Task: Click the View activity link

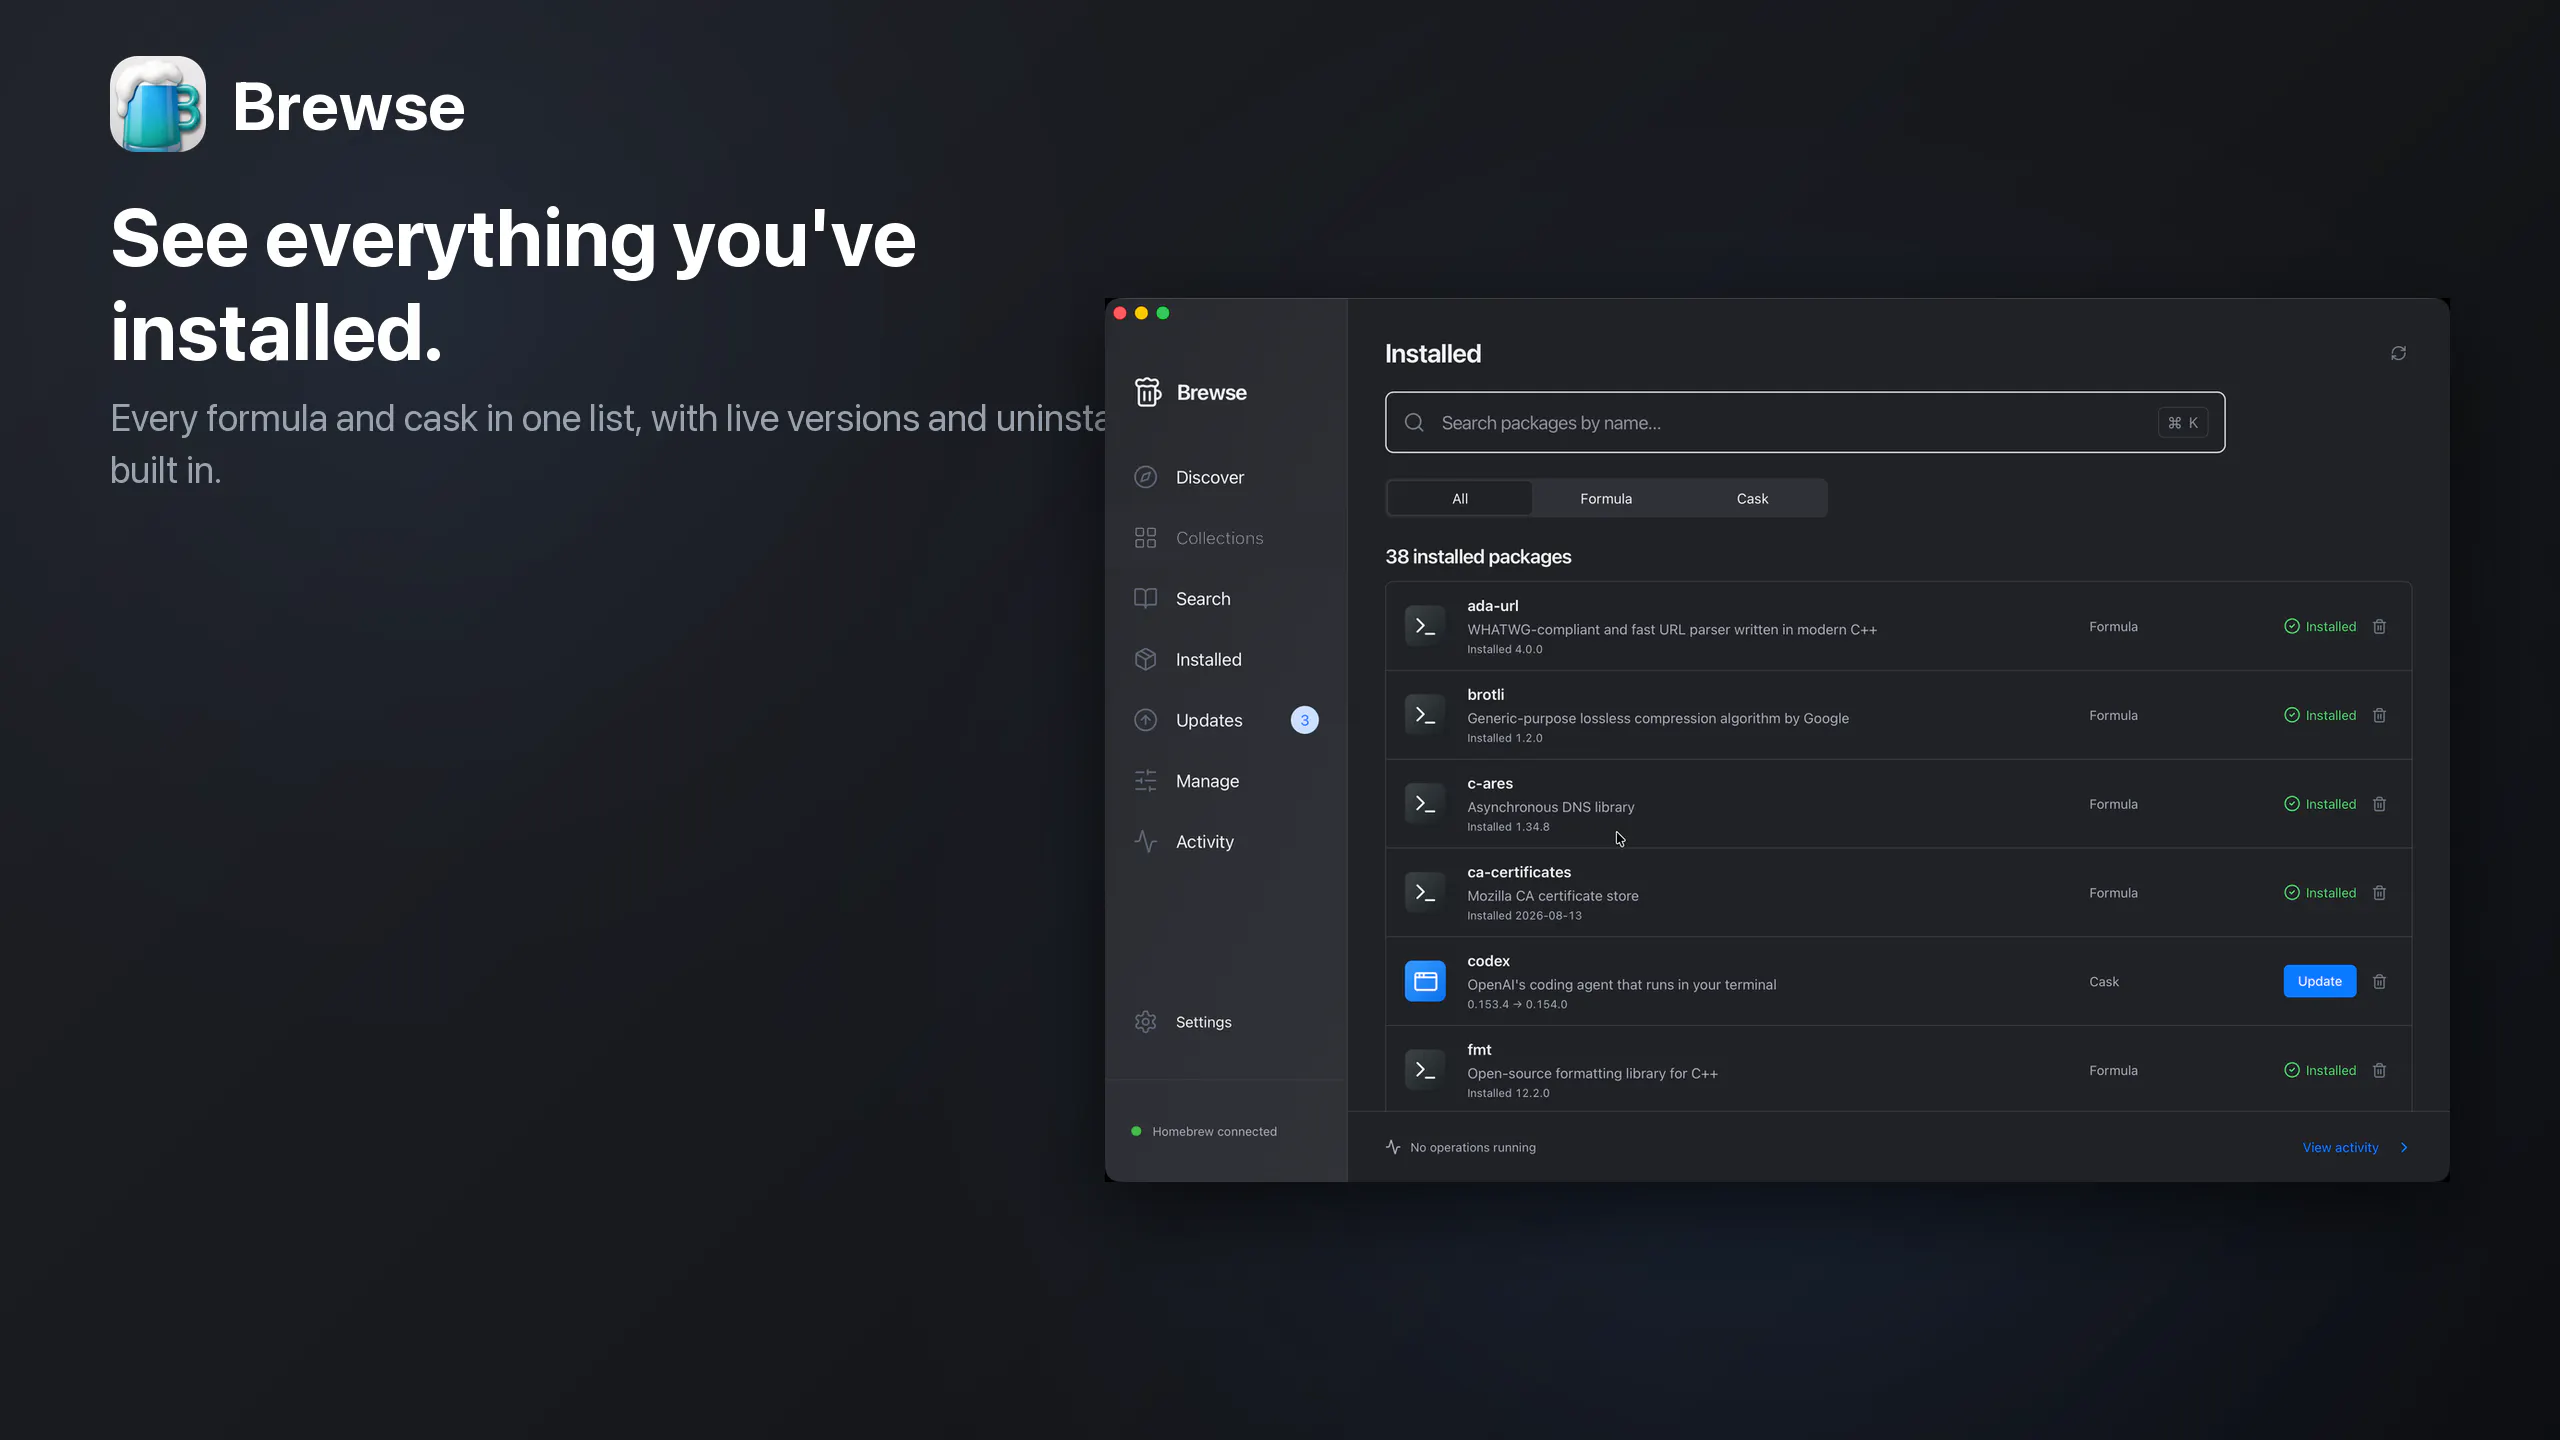Action: click(2340, 1147)
